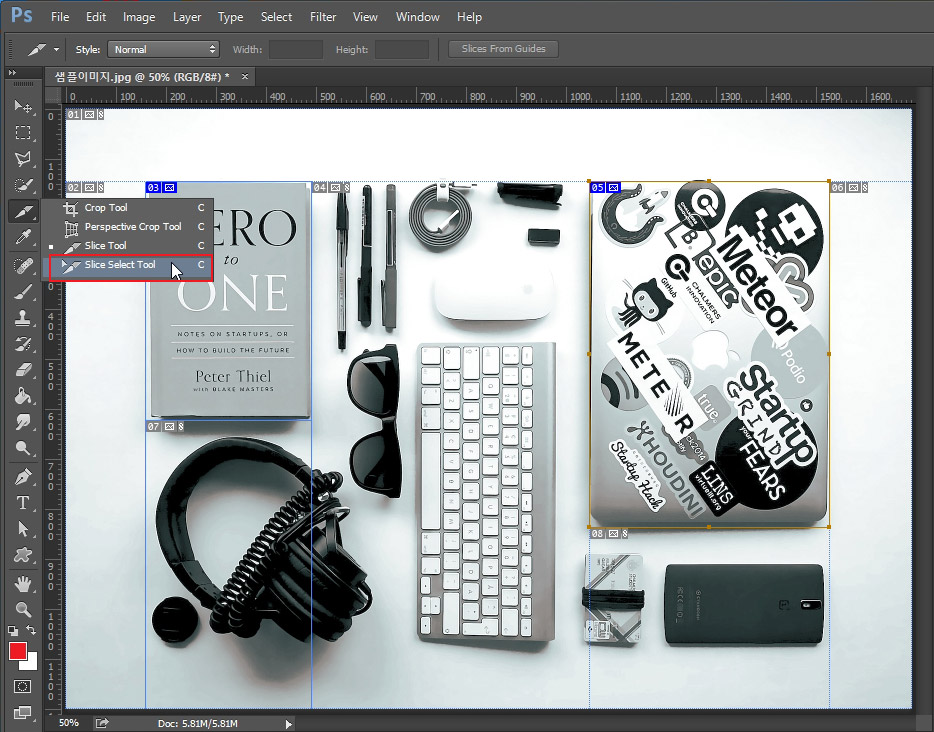Viewport: 934px width, 732px height.
Task: Click the Slices From Guides button
Action: [x=503, y=49]
